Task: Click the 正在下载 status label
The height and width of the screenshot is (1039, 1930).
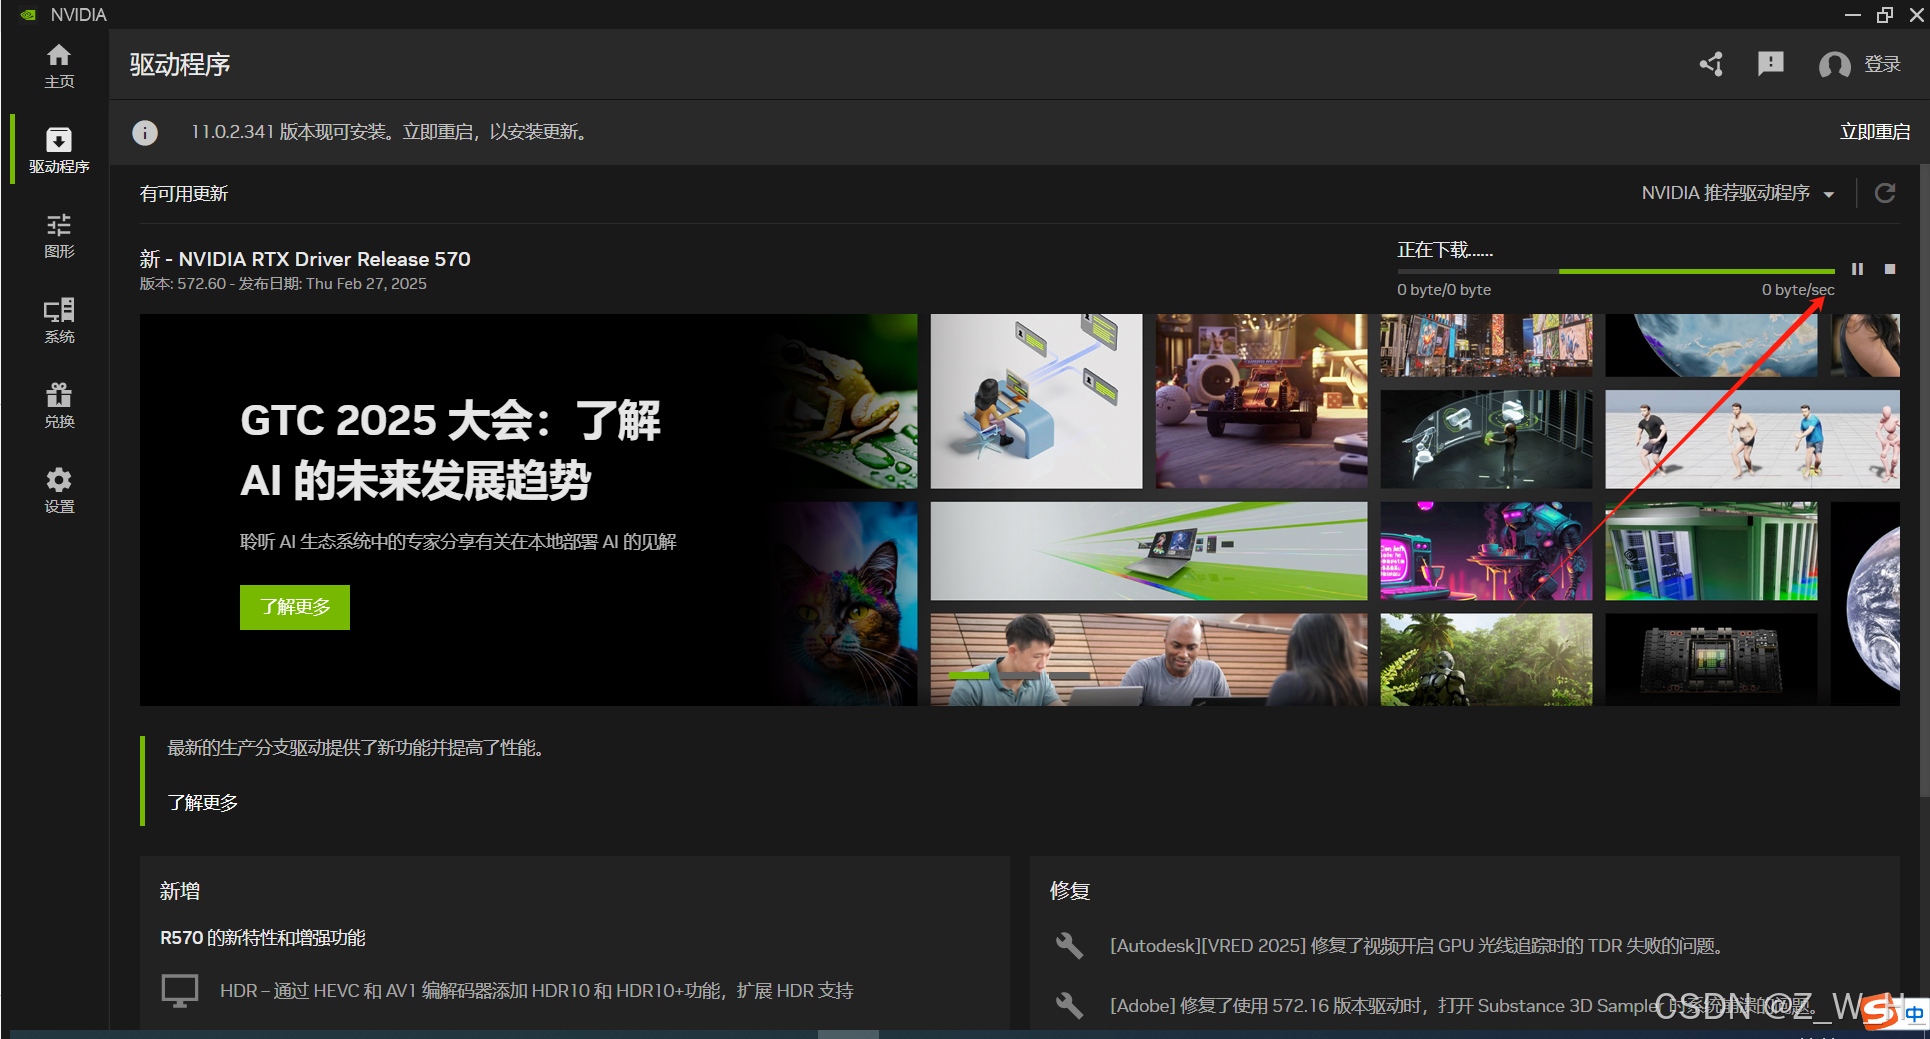Action: (x=1445, y=250)
